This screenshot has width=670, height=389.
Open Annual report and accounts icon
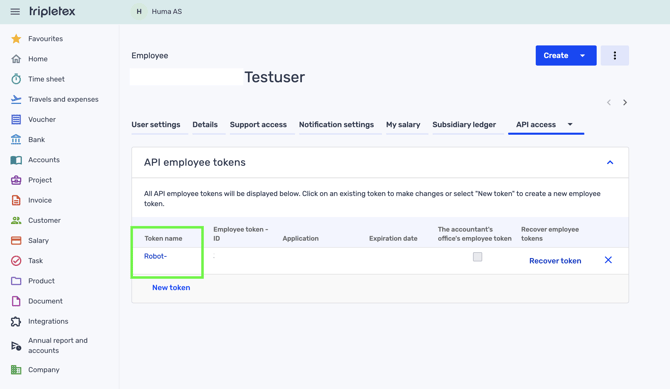(16, 346)
